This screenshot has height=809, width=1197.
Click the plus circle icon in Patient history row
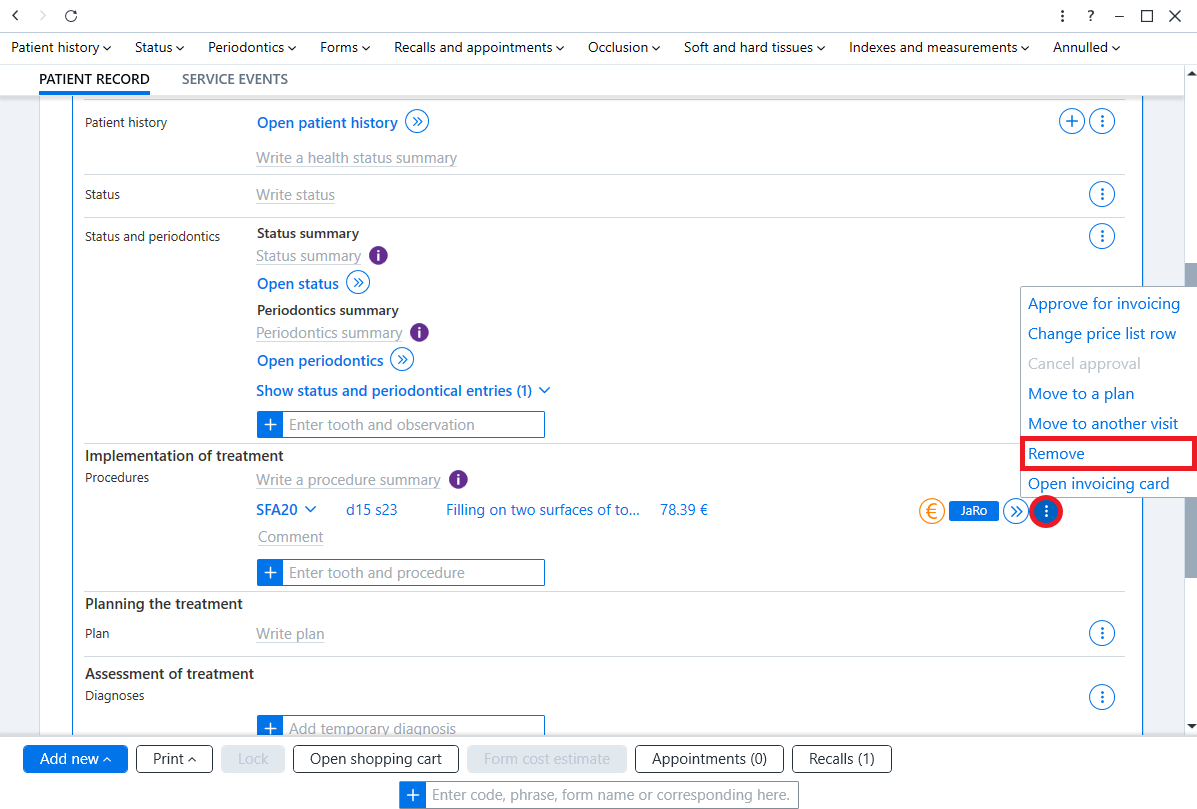[x=1072, y=121]
